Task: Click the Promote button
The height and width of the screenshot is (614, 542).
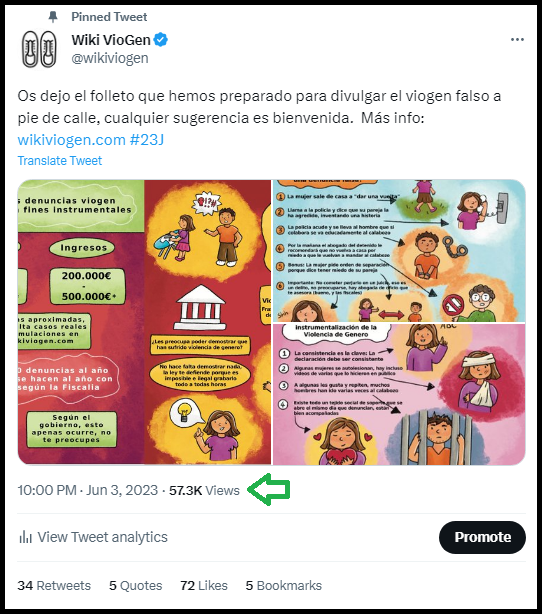Action: (x=482, y=537)
